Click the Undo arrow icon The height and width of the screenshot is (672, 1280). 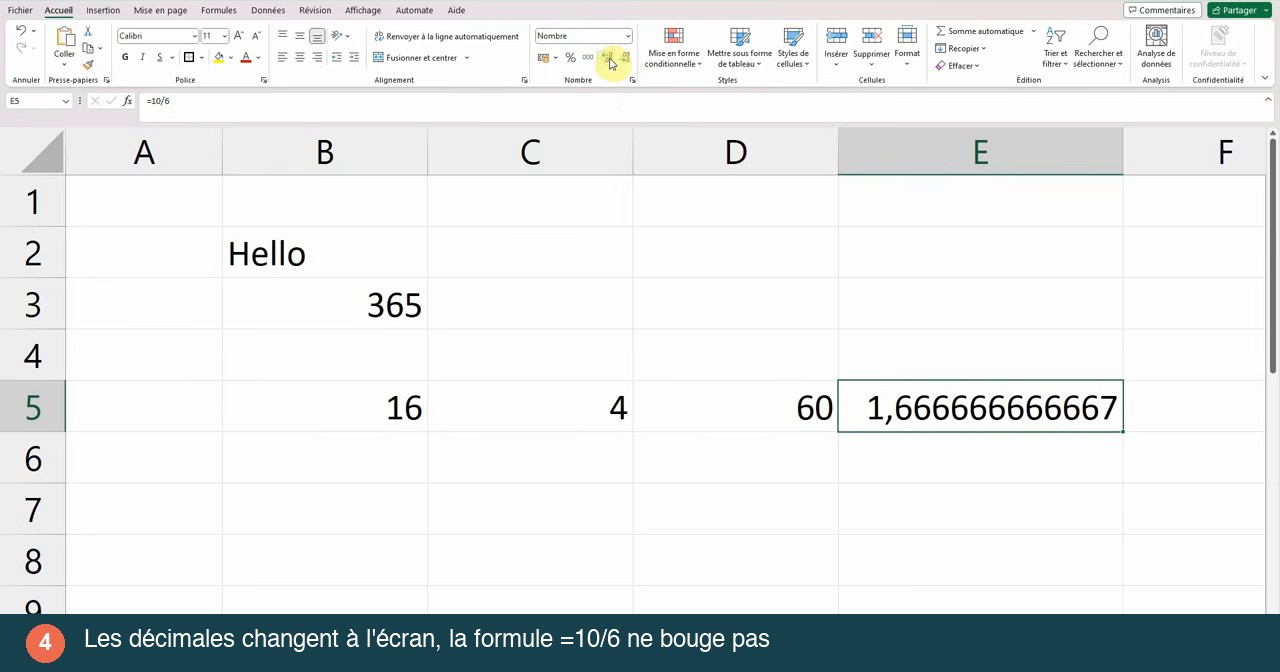[x=20, y=31]
